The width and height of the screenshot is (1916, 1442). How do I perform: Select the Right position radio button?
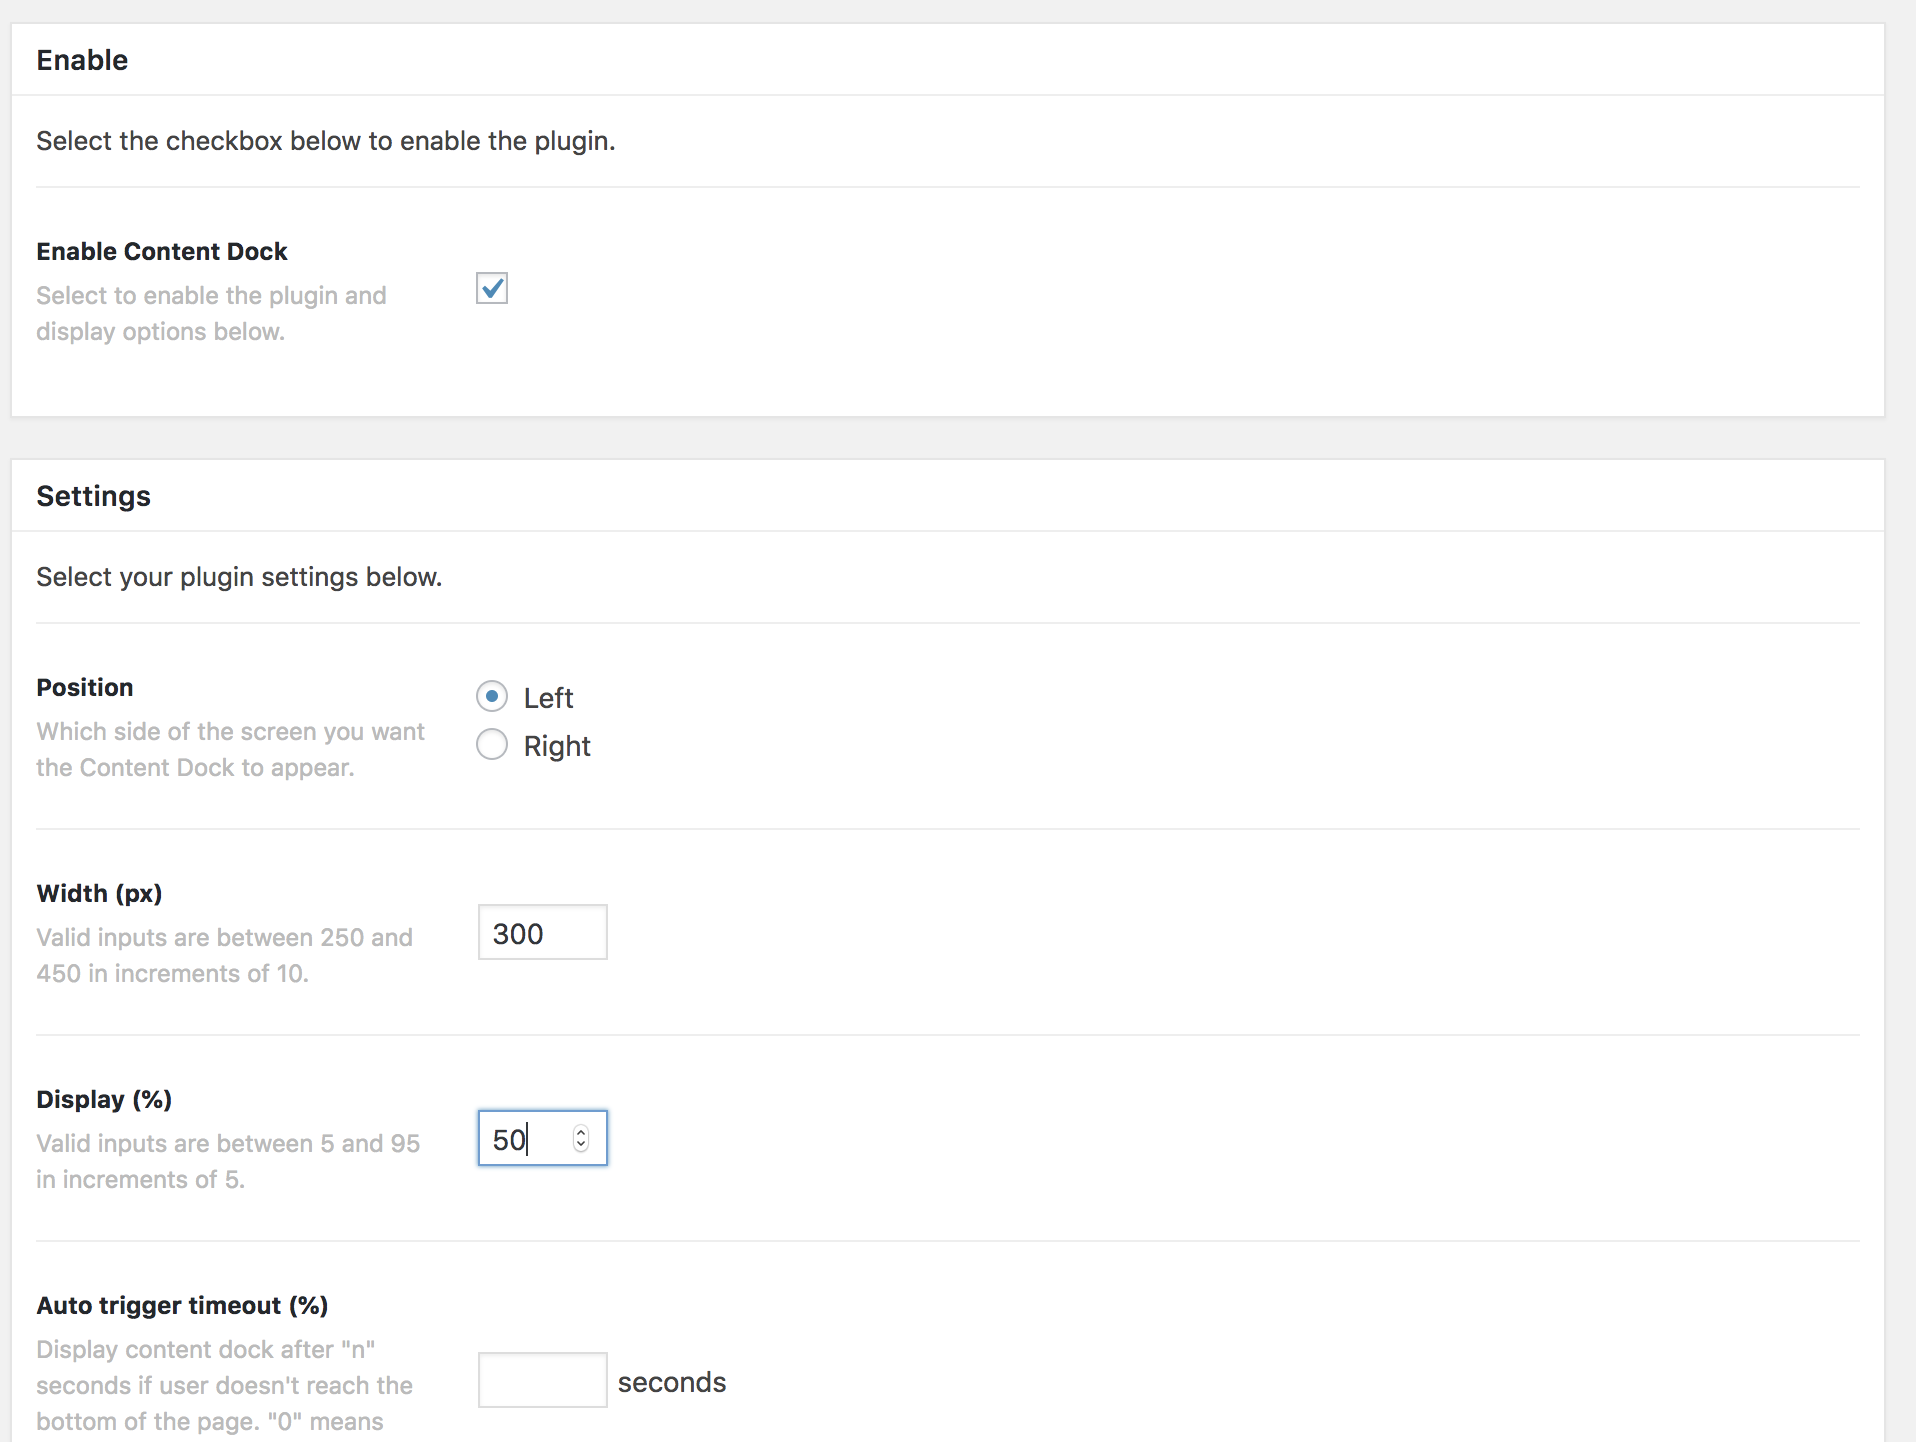coord(492,745)
